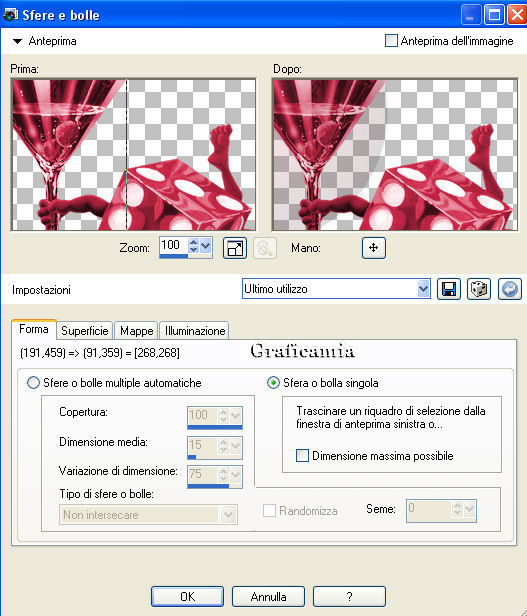Screen dimensions: 527x616
Task: Collapse the Anteprima section triangle
Action: coord(17,41)
